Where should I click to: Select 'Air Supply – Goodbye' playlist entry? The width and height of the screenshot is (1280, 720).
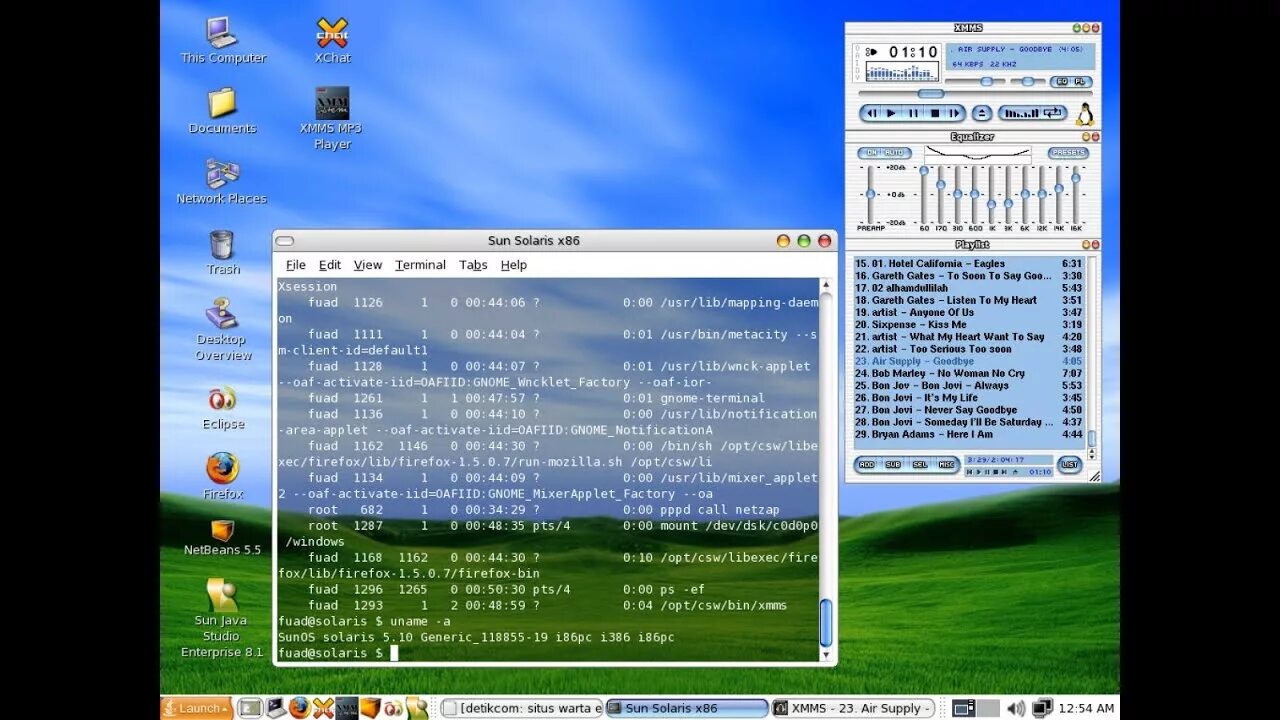coord(968,362)
